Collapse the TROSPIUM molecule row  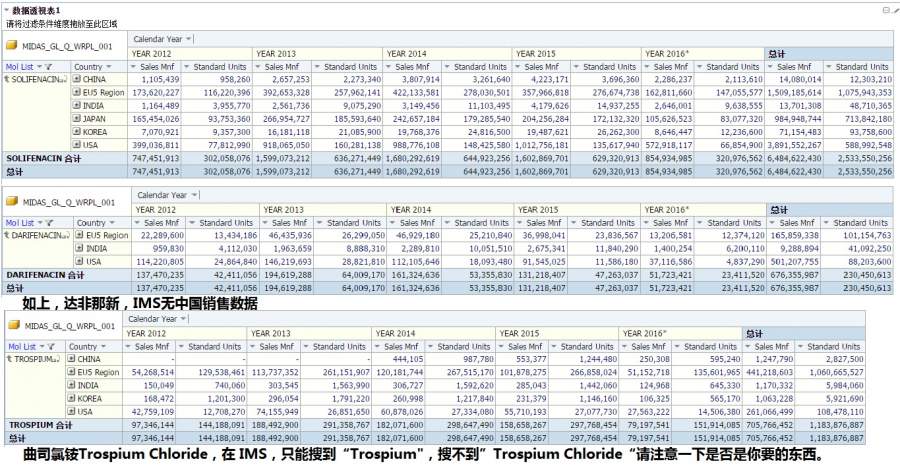tap(9, 359)
